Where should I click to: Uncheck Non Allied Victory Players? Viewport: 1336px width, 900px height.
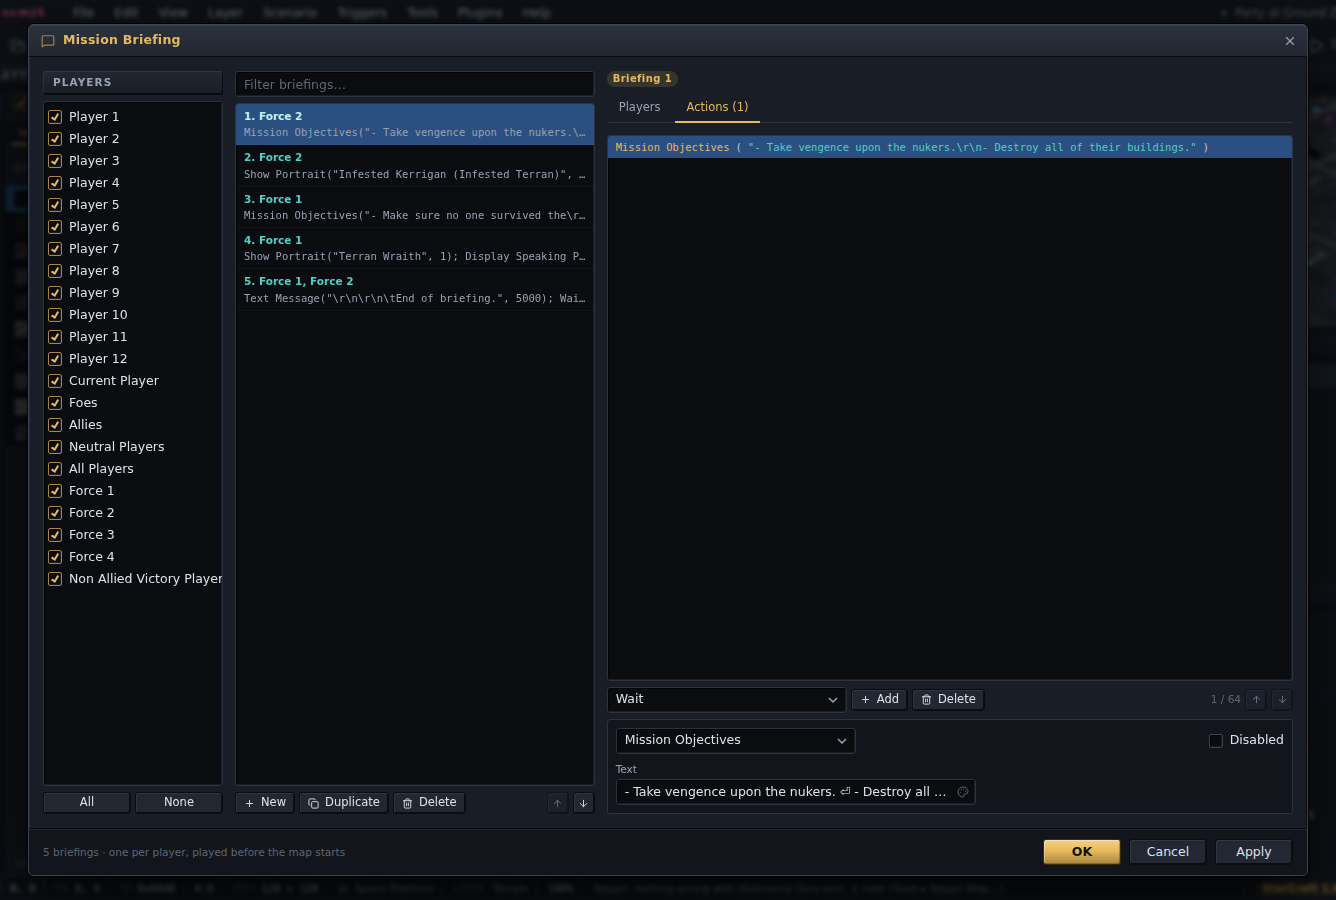click(55, 579)
